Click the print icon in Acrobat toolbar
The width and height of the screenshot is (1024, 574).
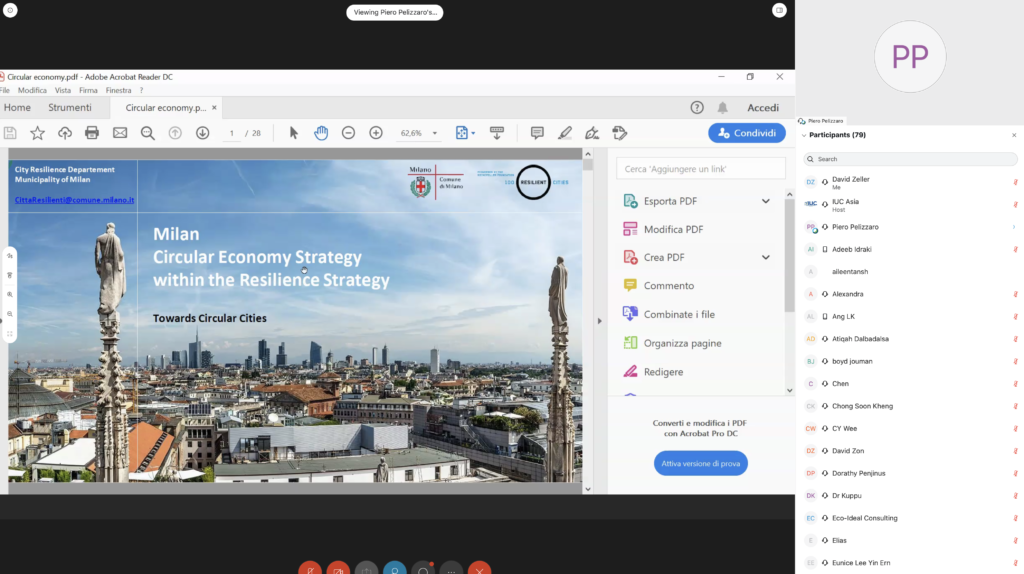coord(92,133)
